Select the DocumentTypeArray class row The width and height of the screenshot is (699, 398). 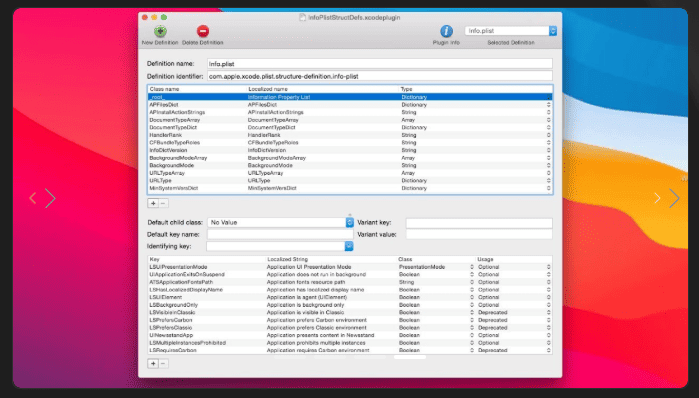350,120
